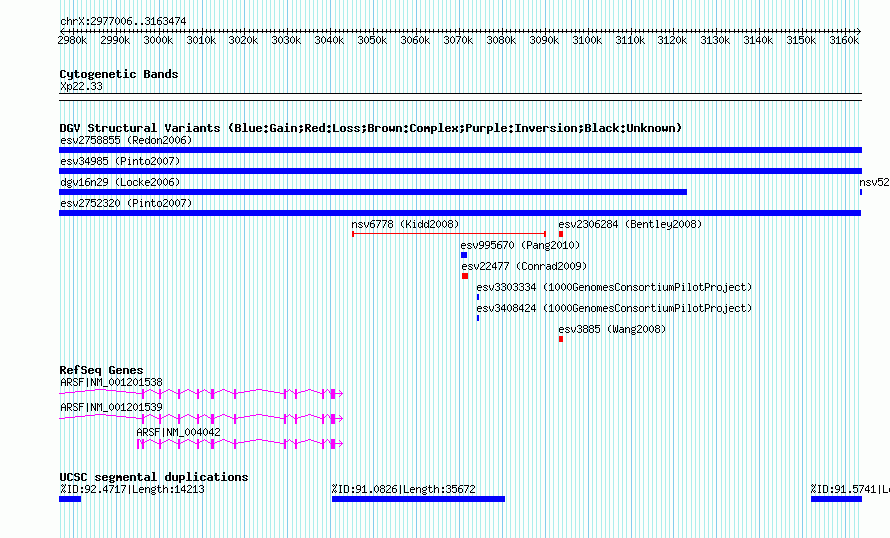Click the chrX:2977006..3163474 coordinate label
890x538 pixels.
[x=123, y=21]
